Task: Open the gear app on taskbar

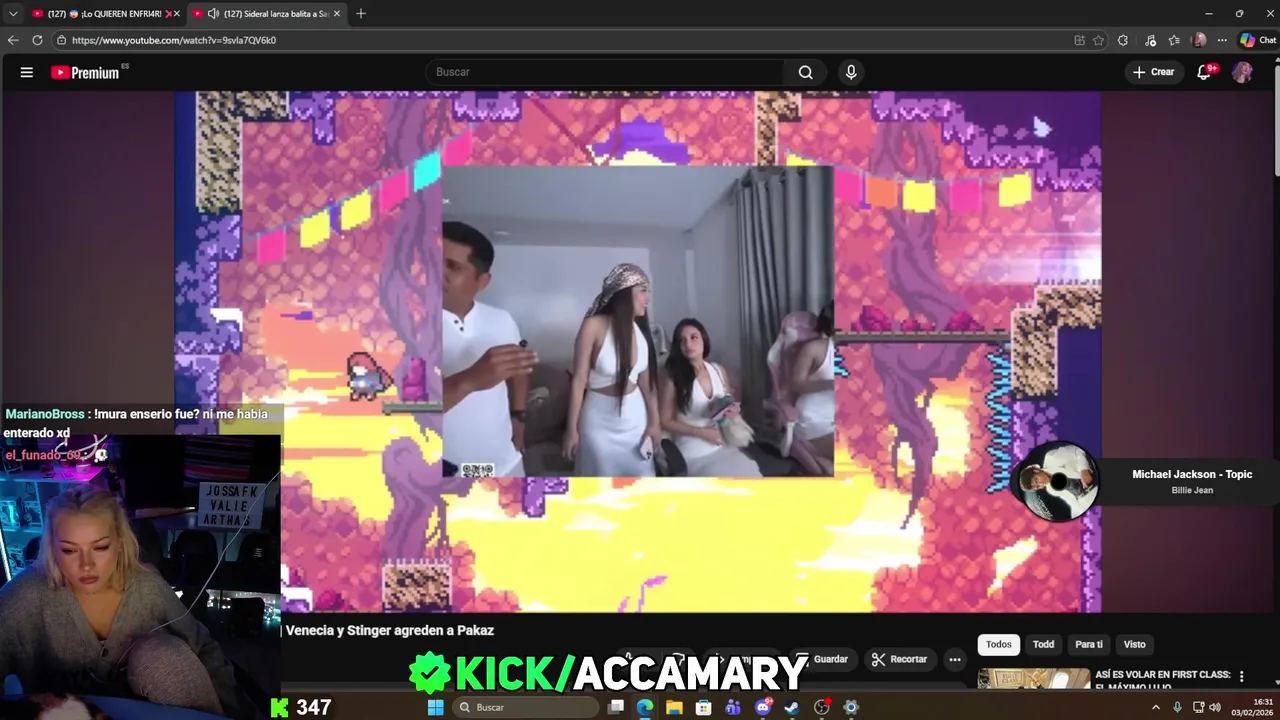Action: point(851,707)
